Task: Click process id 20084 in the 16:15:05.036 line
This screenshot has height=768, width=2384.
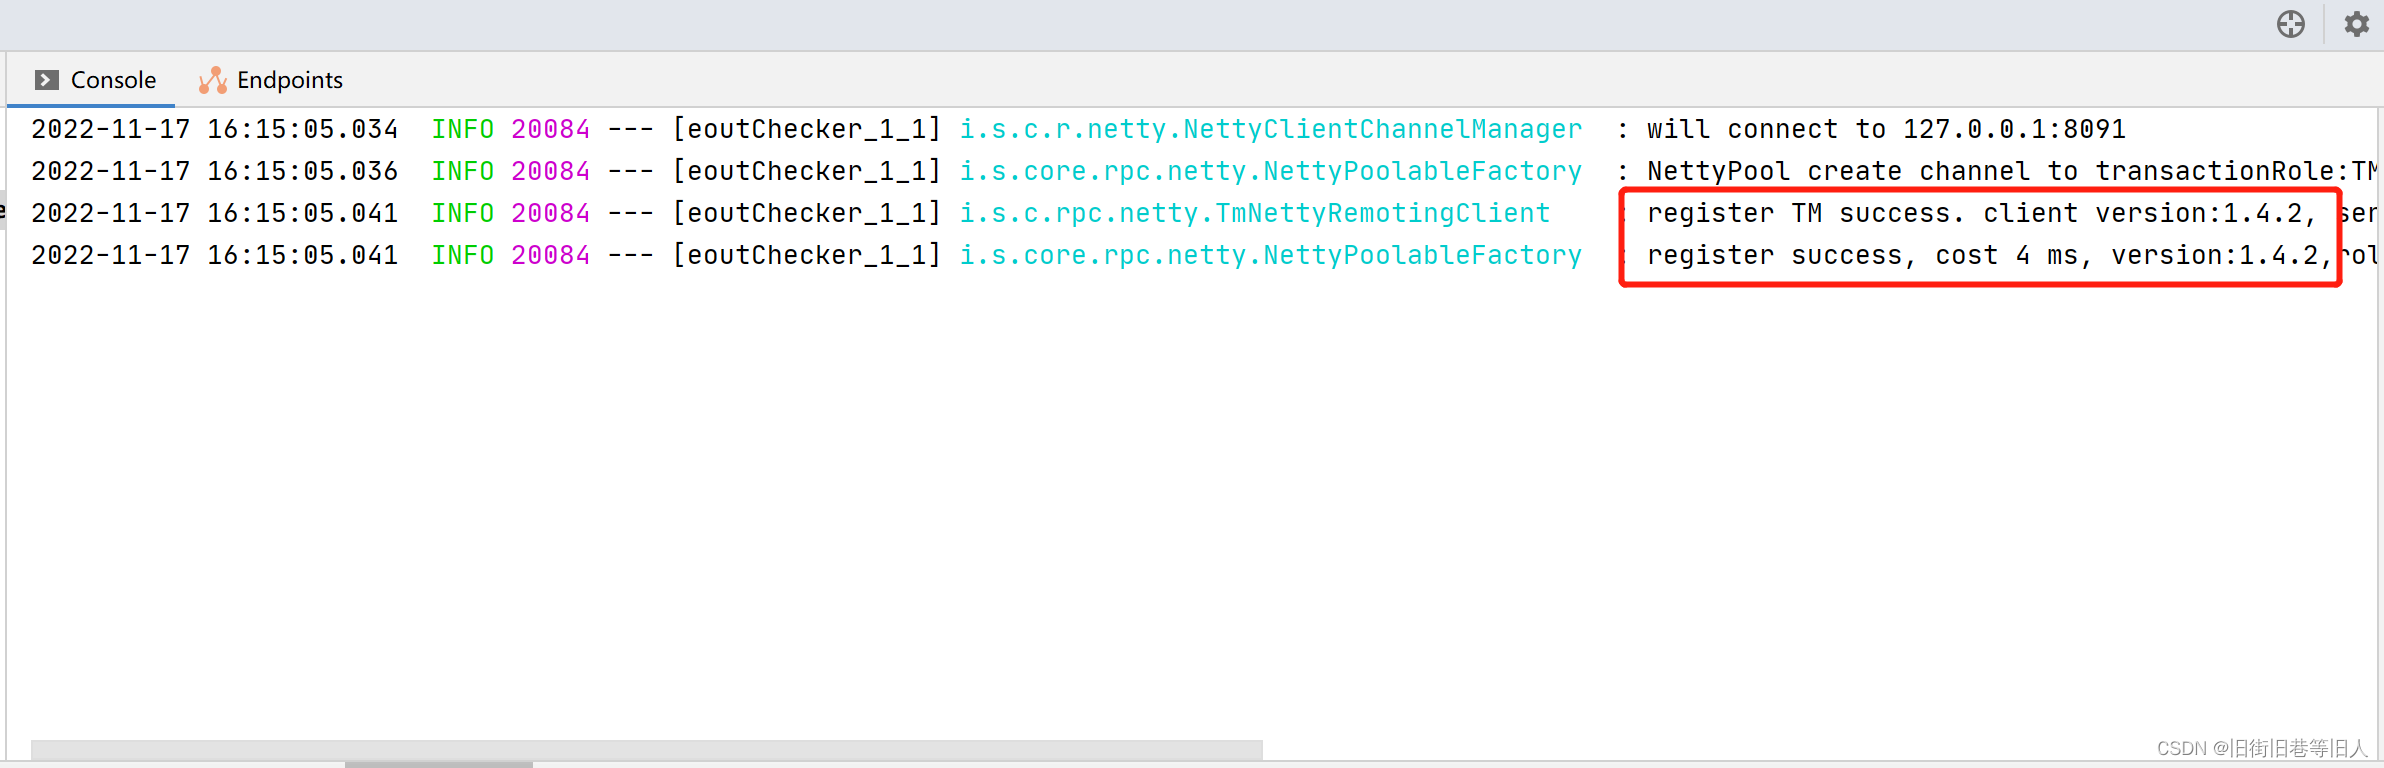Action: (551, 171)
